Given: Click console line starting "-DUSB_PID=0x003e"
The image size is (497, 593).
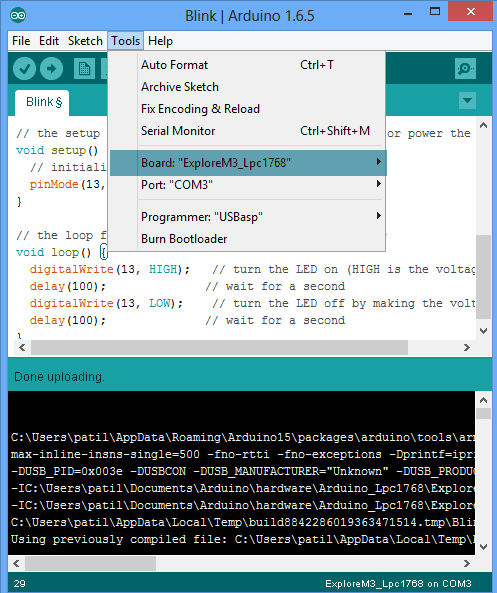Looking at the screenshot, I should 242,471.
